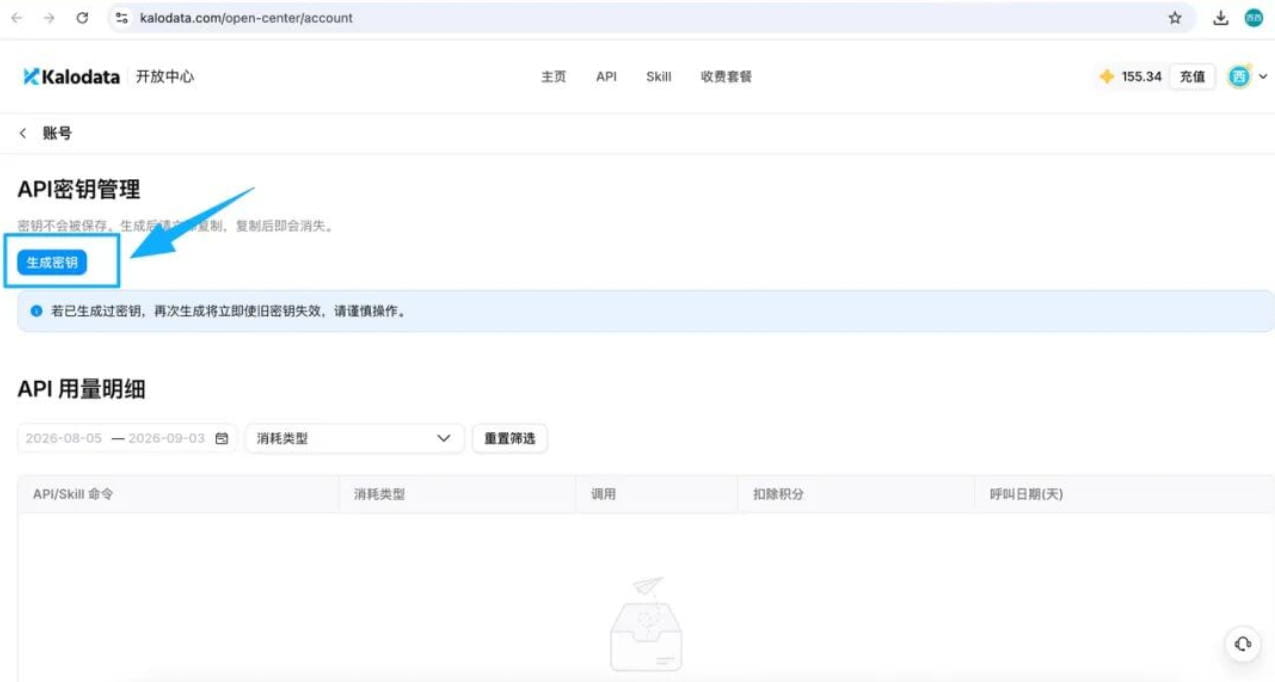The width and height of the screenshot is (1275, 682).
Task: Click the 充值 recharge button
Action: 1192,77
